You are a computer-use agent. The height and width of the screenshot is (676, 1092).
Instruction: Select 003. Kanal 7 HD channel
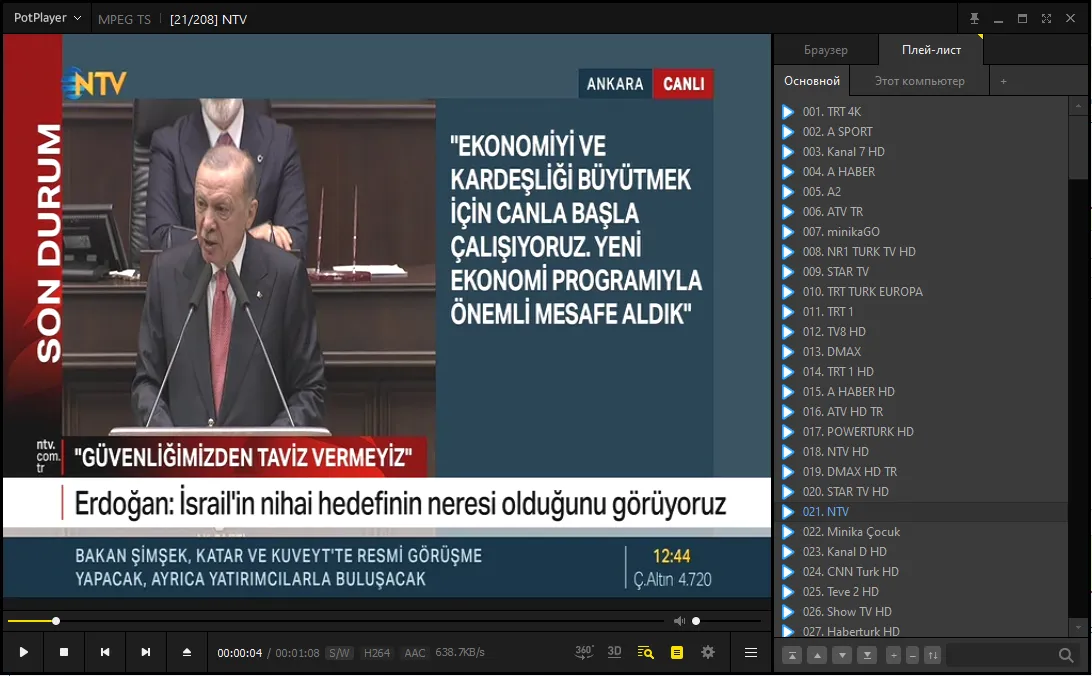tap(843, 152)
